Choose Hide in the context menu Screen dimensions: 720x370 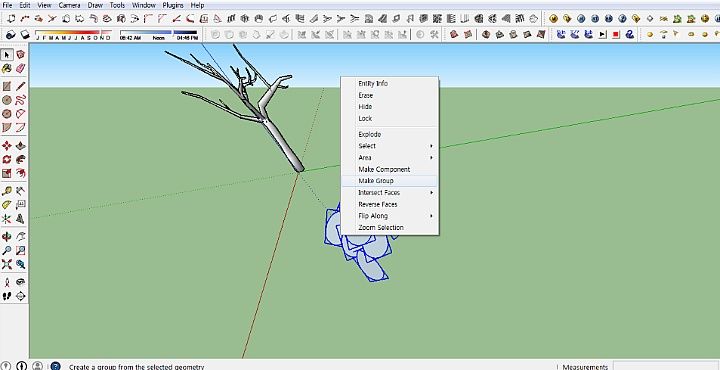[x=390, y=107]
